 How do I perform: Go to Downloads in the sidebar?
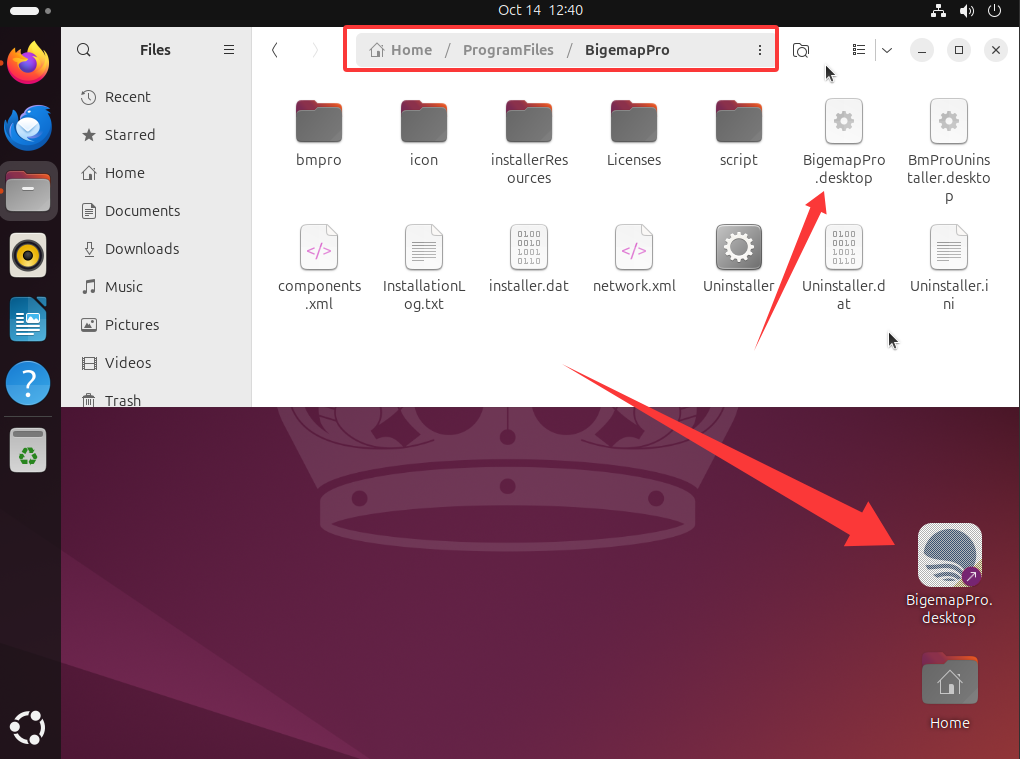(142, 249)
